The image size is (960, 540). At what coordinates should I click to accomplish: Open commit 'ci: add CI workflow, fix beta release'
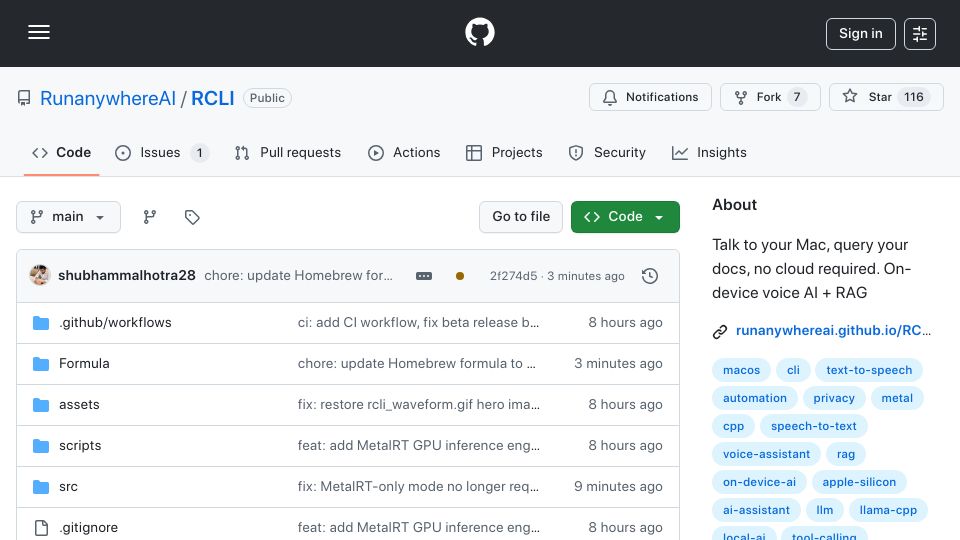click(x=418, y=323)
